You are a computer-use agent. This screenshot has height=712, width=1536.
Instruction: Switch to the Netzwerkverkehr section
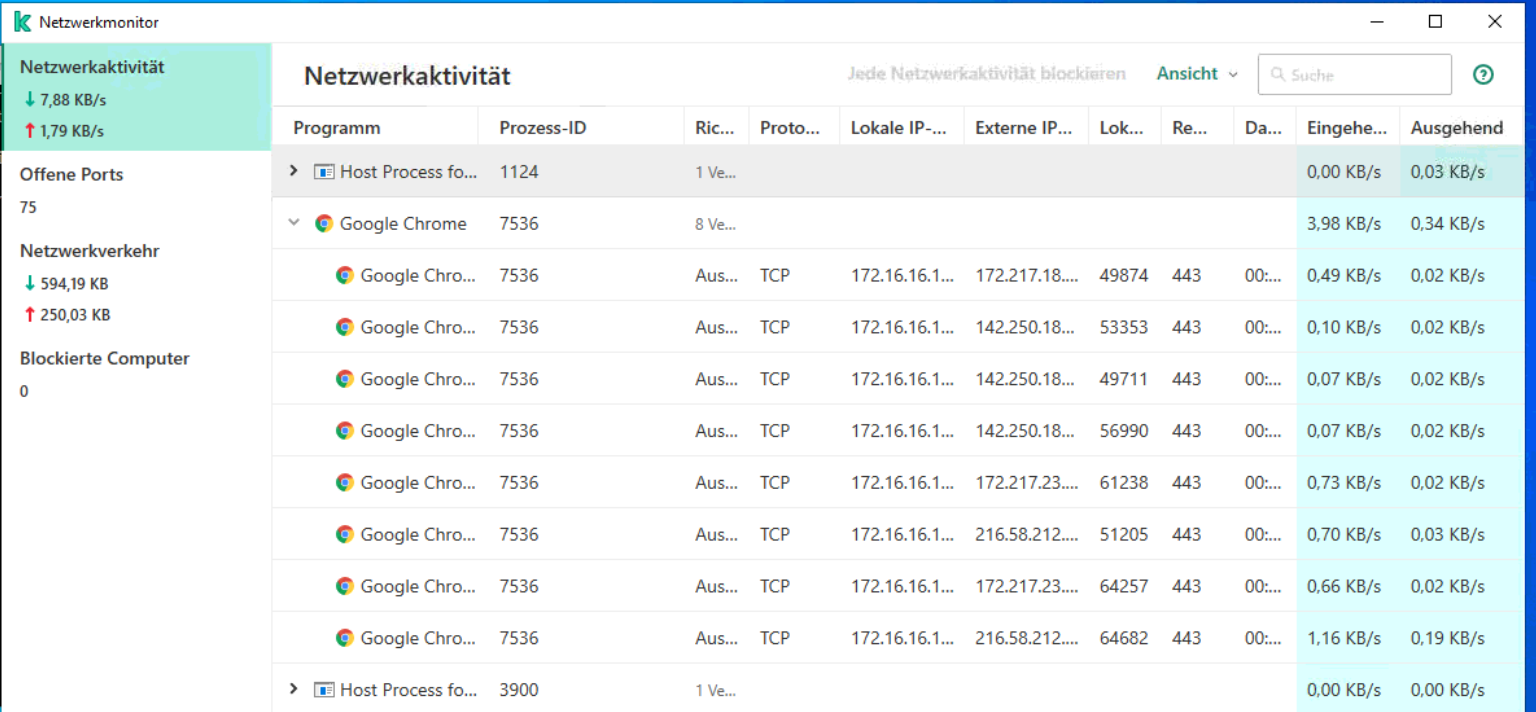[89, 252]
